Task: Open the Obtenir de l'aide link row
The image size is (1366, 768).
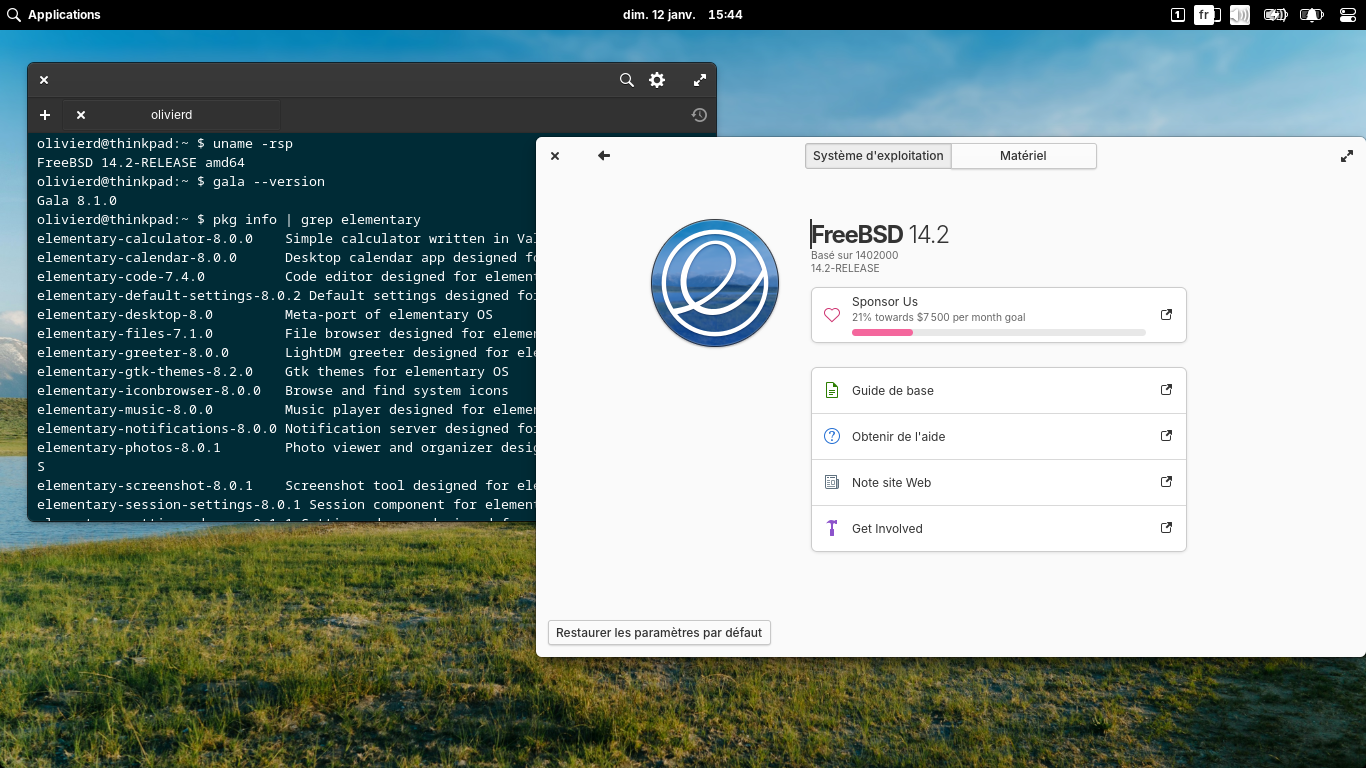Action: (x=999, y=437)
